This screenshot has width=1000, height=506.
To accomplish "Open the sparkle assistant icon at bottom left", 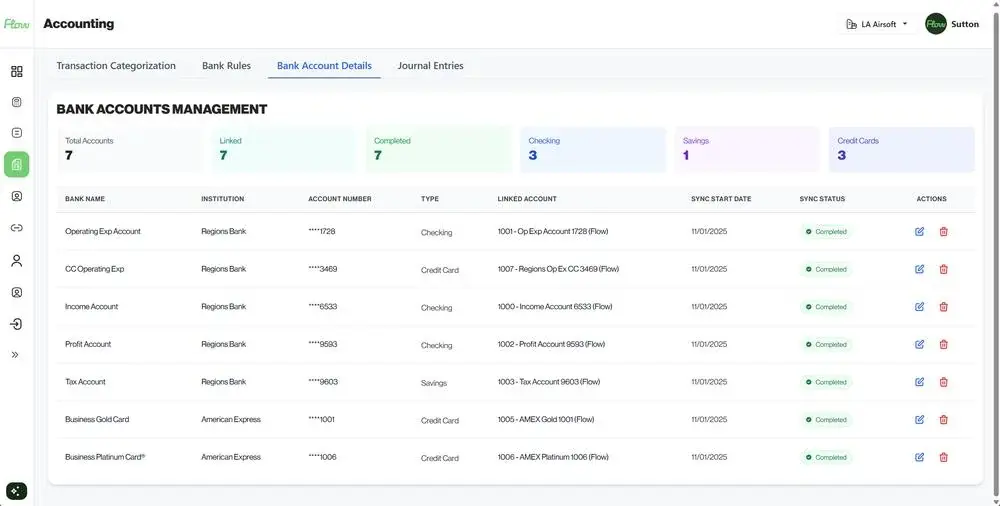I will tap(17, 491).
